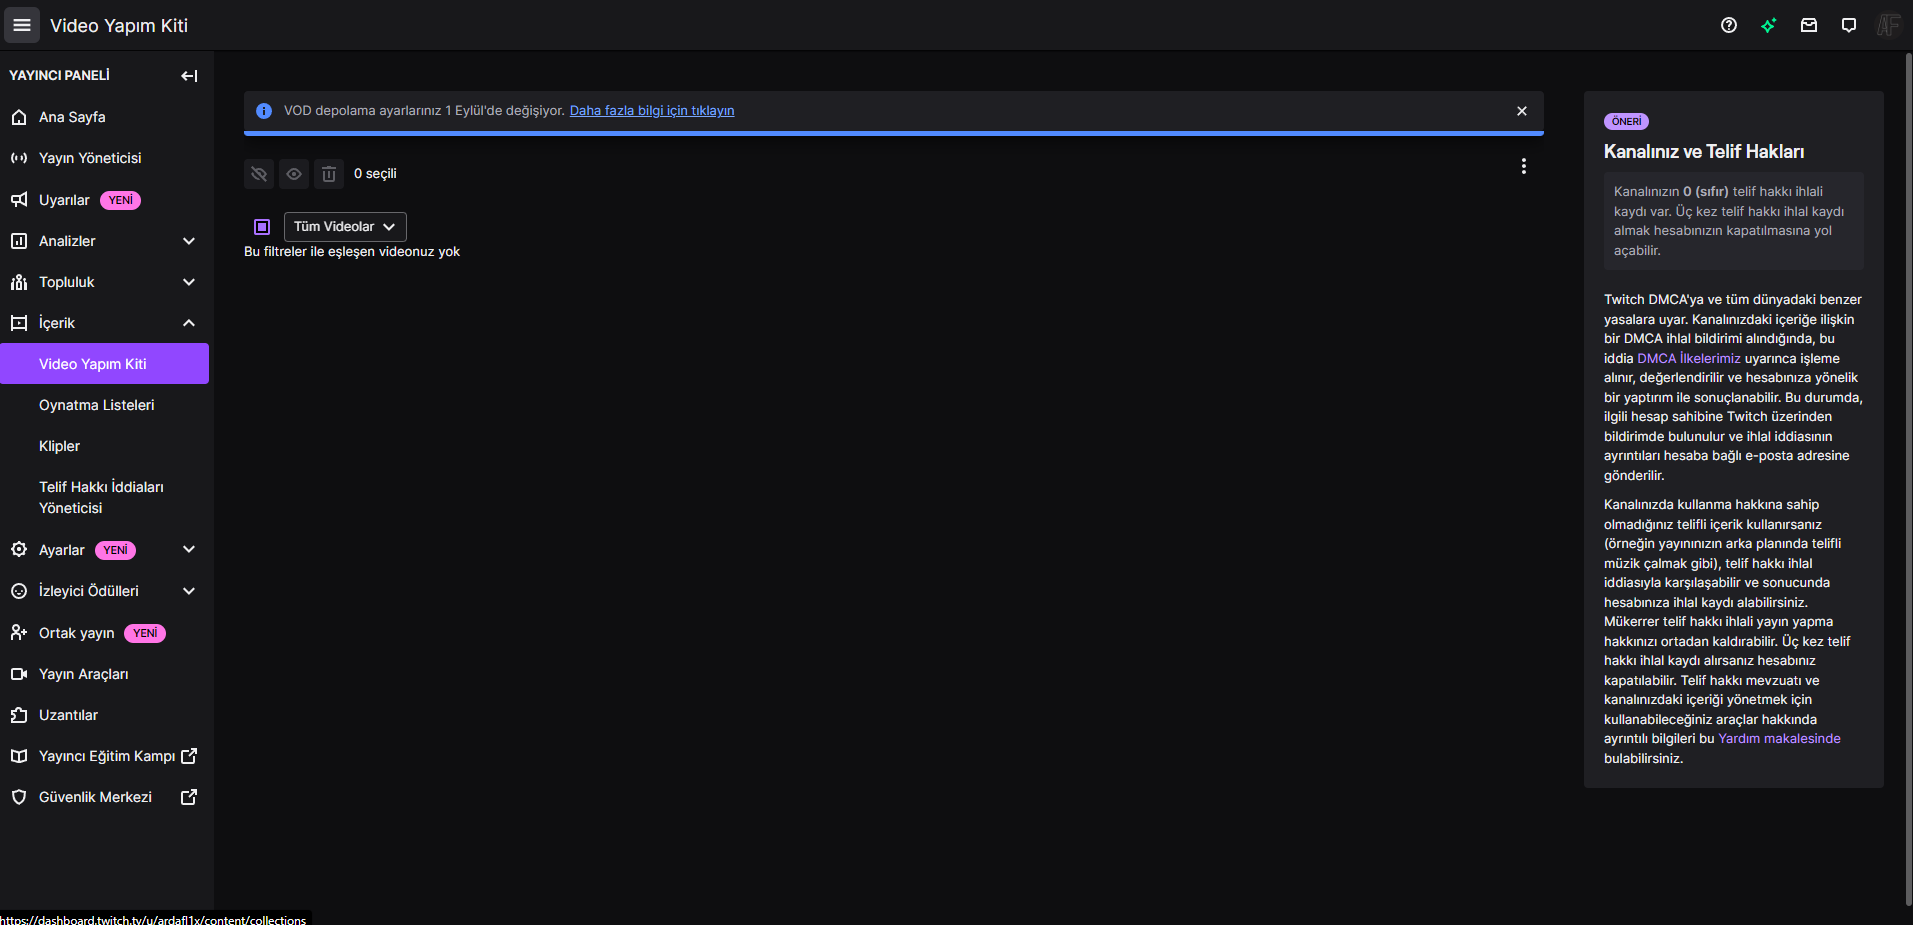Click the 0 seçili selection count

(x=375, y=174)
